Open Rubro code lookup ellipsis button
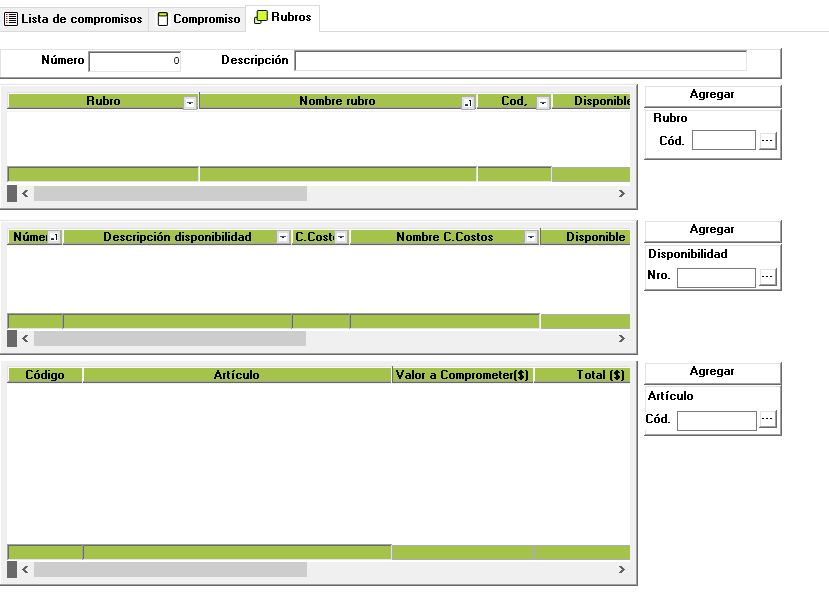Screen dimensions: 829x593 click(x=767, y=141)
